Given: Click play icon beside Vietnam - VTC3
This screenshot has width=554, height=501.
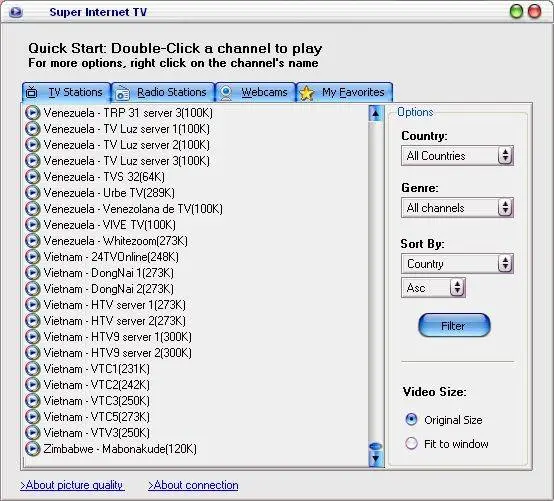Looking at the screenshot, I should tap(33, 401).
